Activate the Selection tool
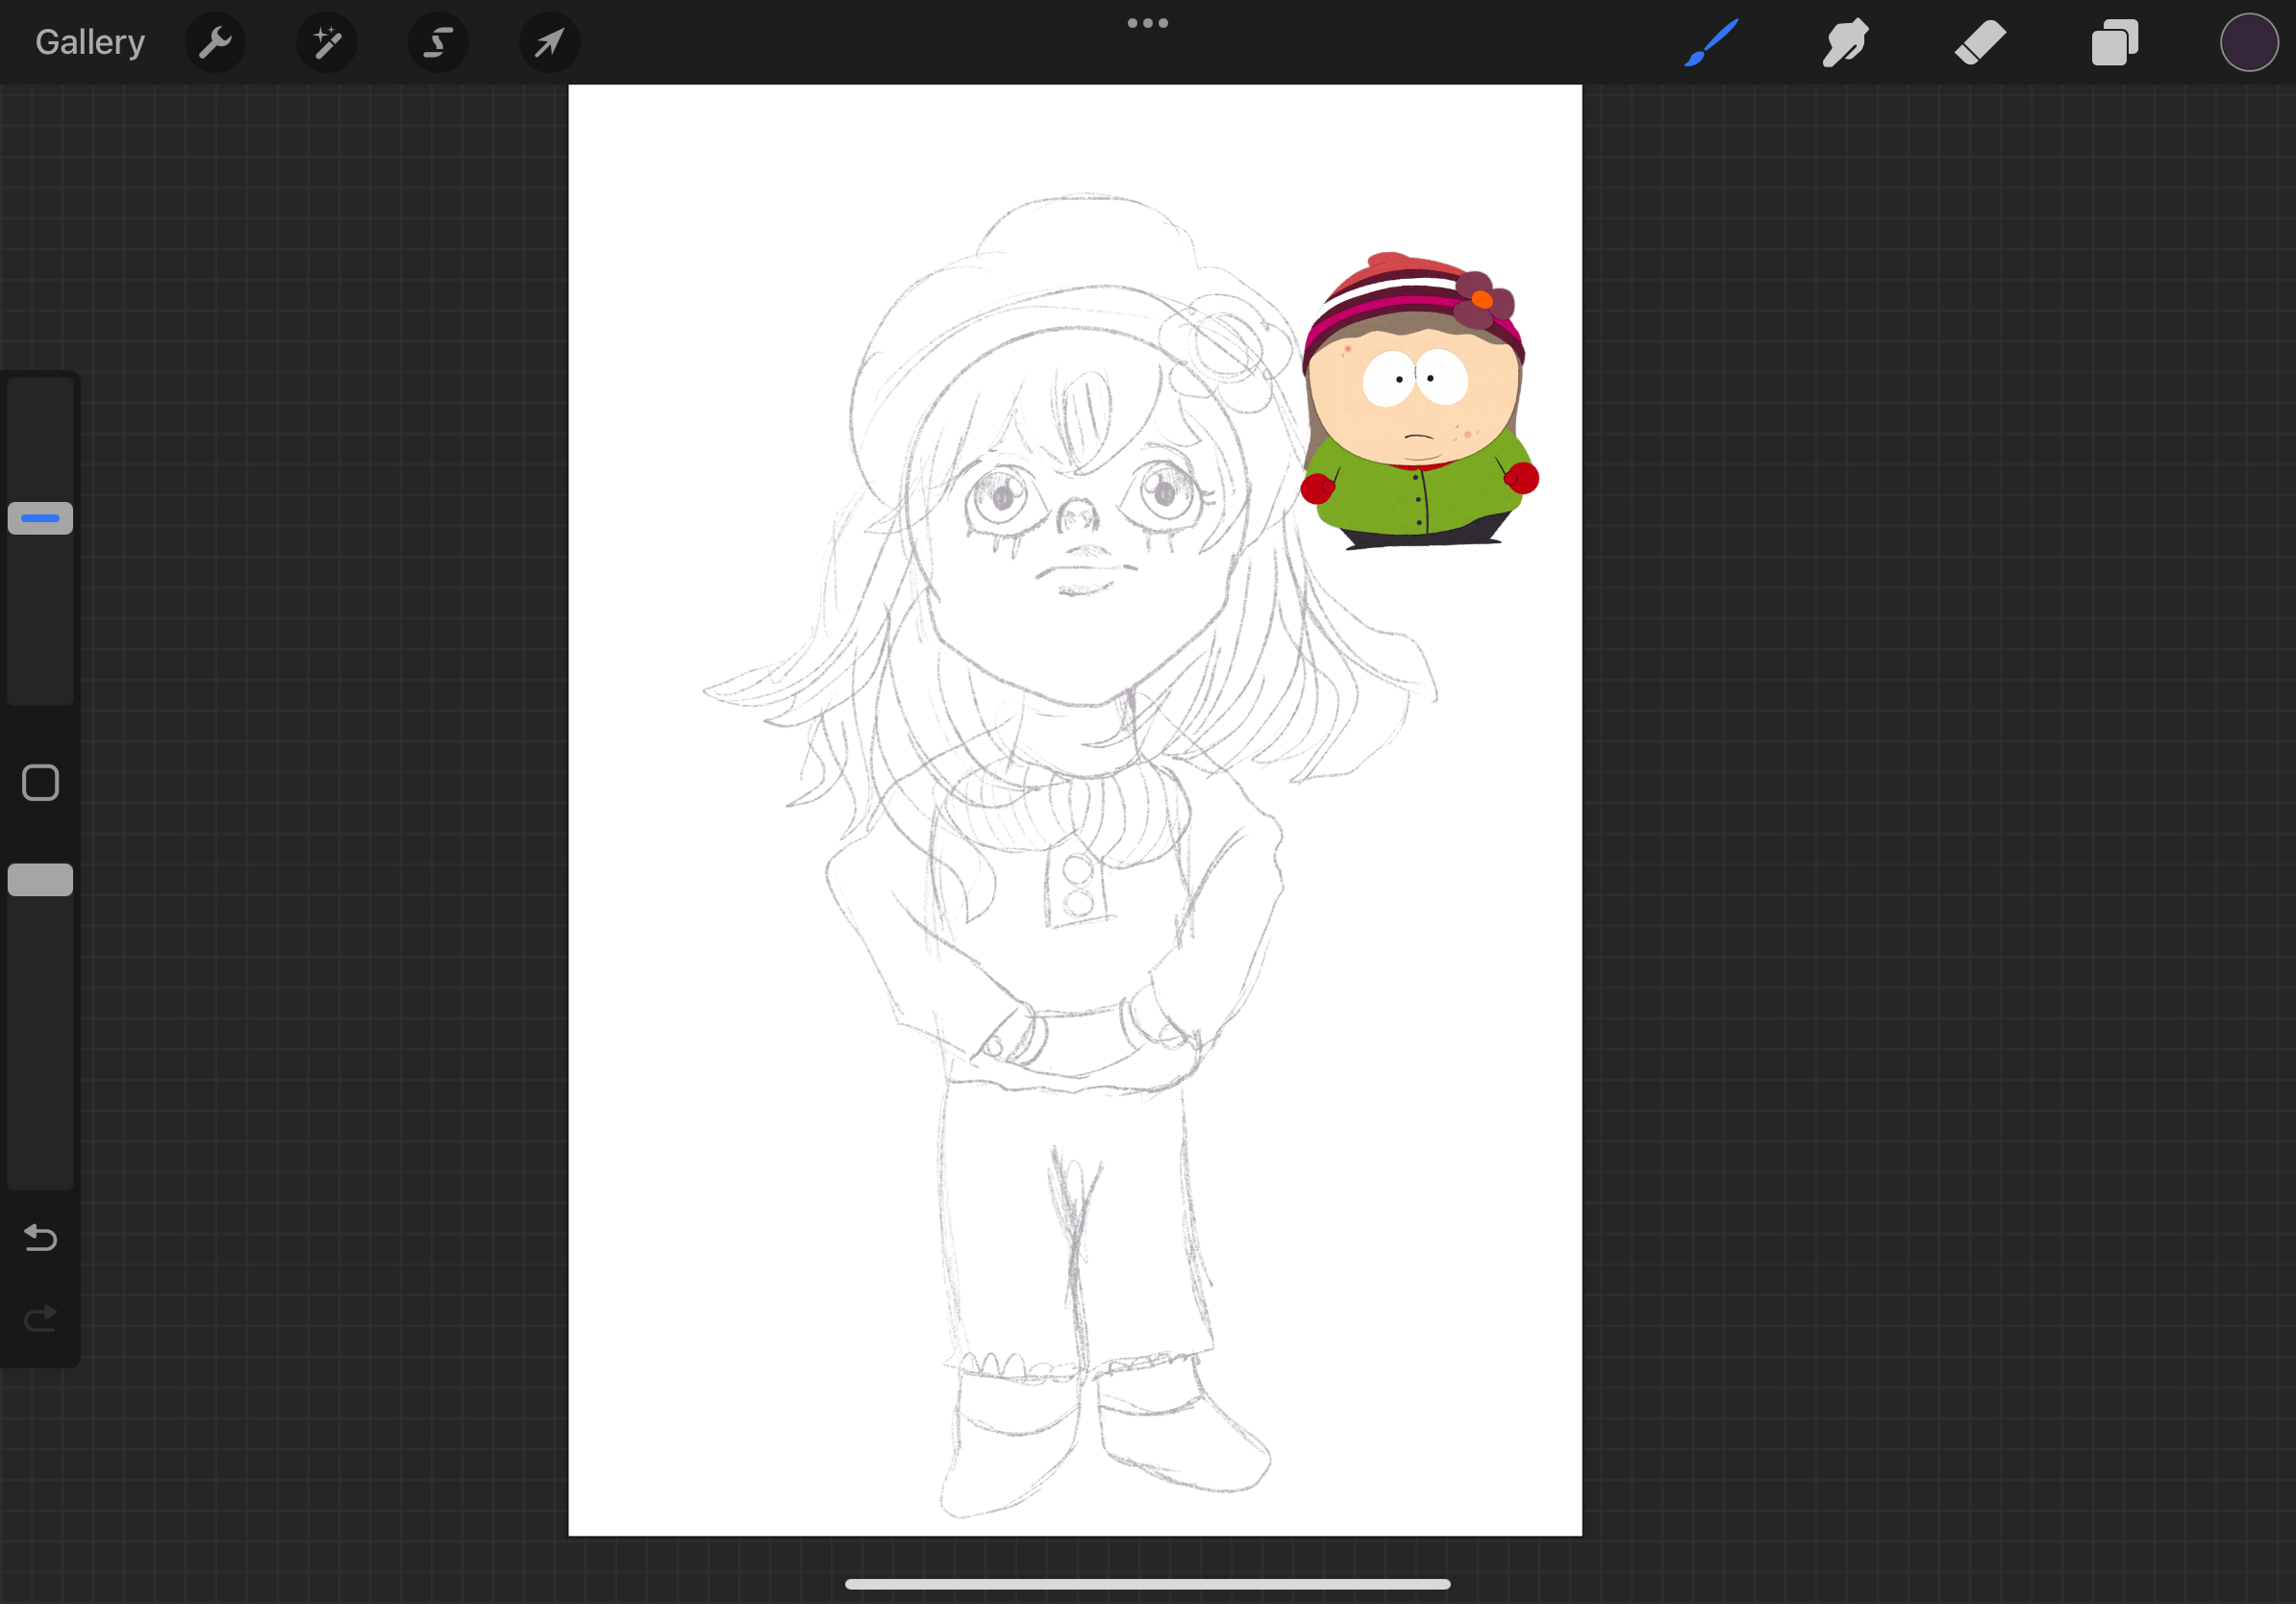Image resolution: width=2296 pixels, height=1604 pixels. point(438,42)
